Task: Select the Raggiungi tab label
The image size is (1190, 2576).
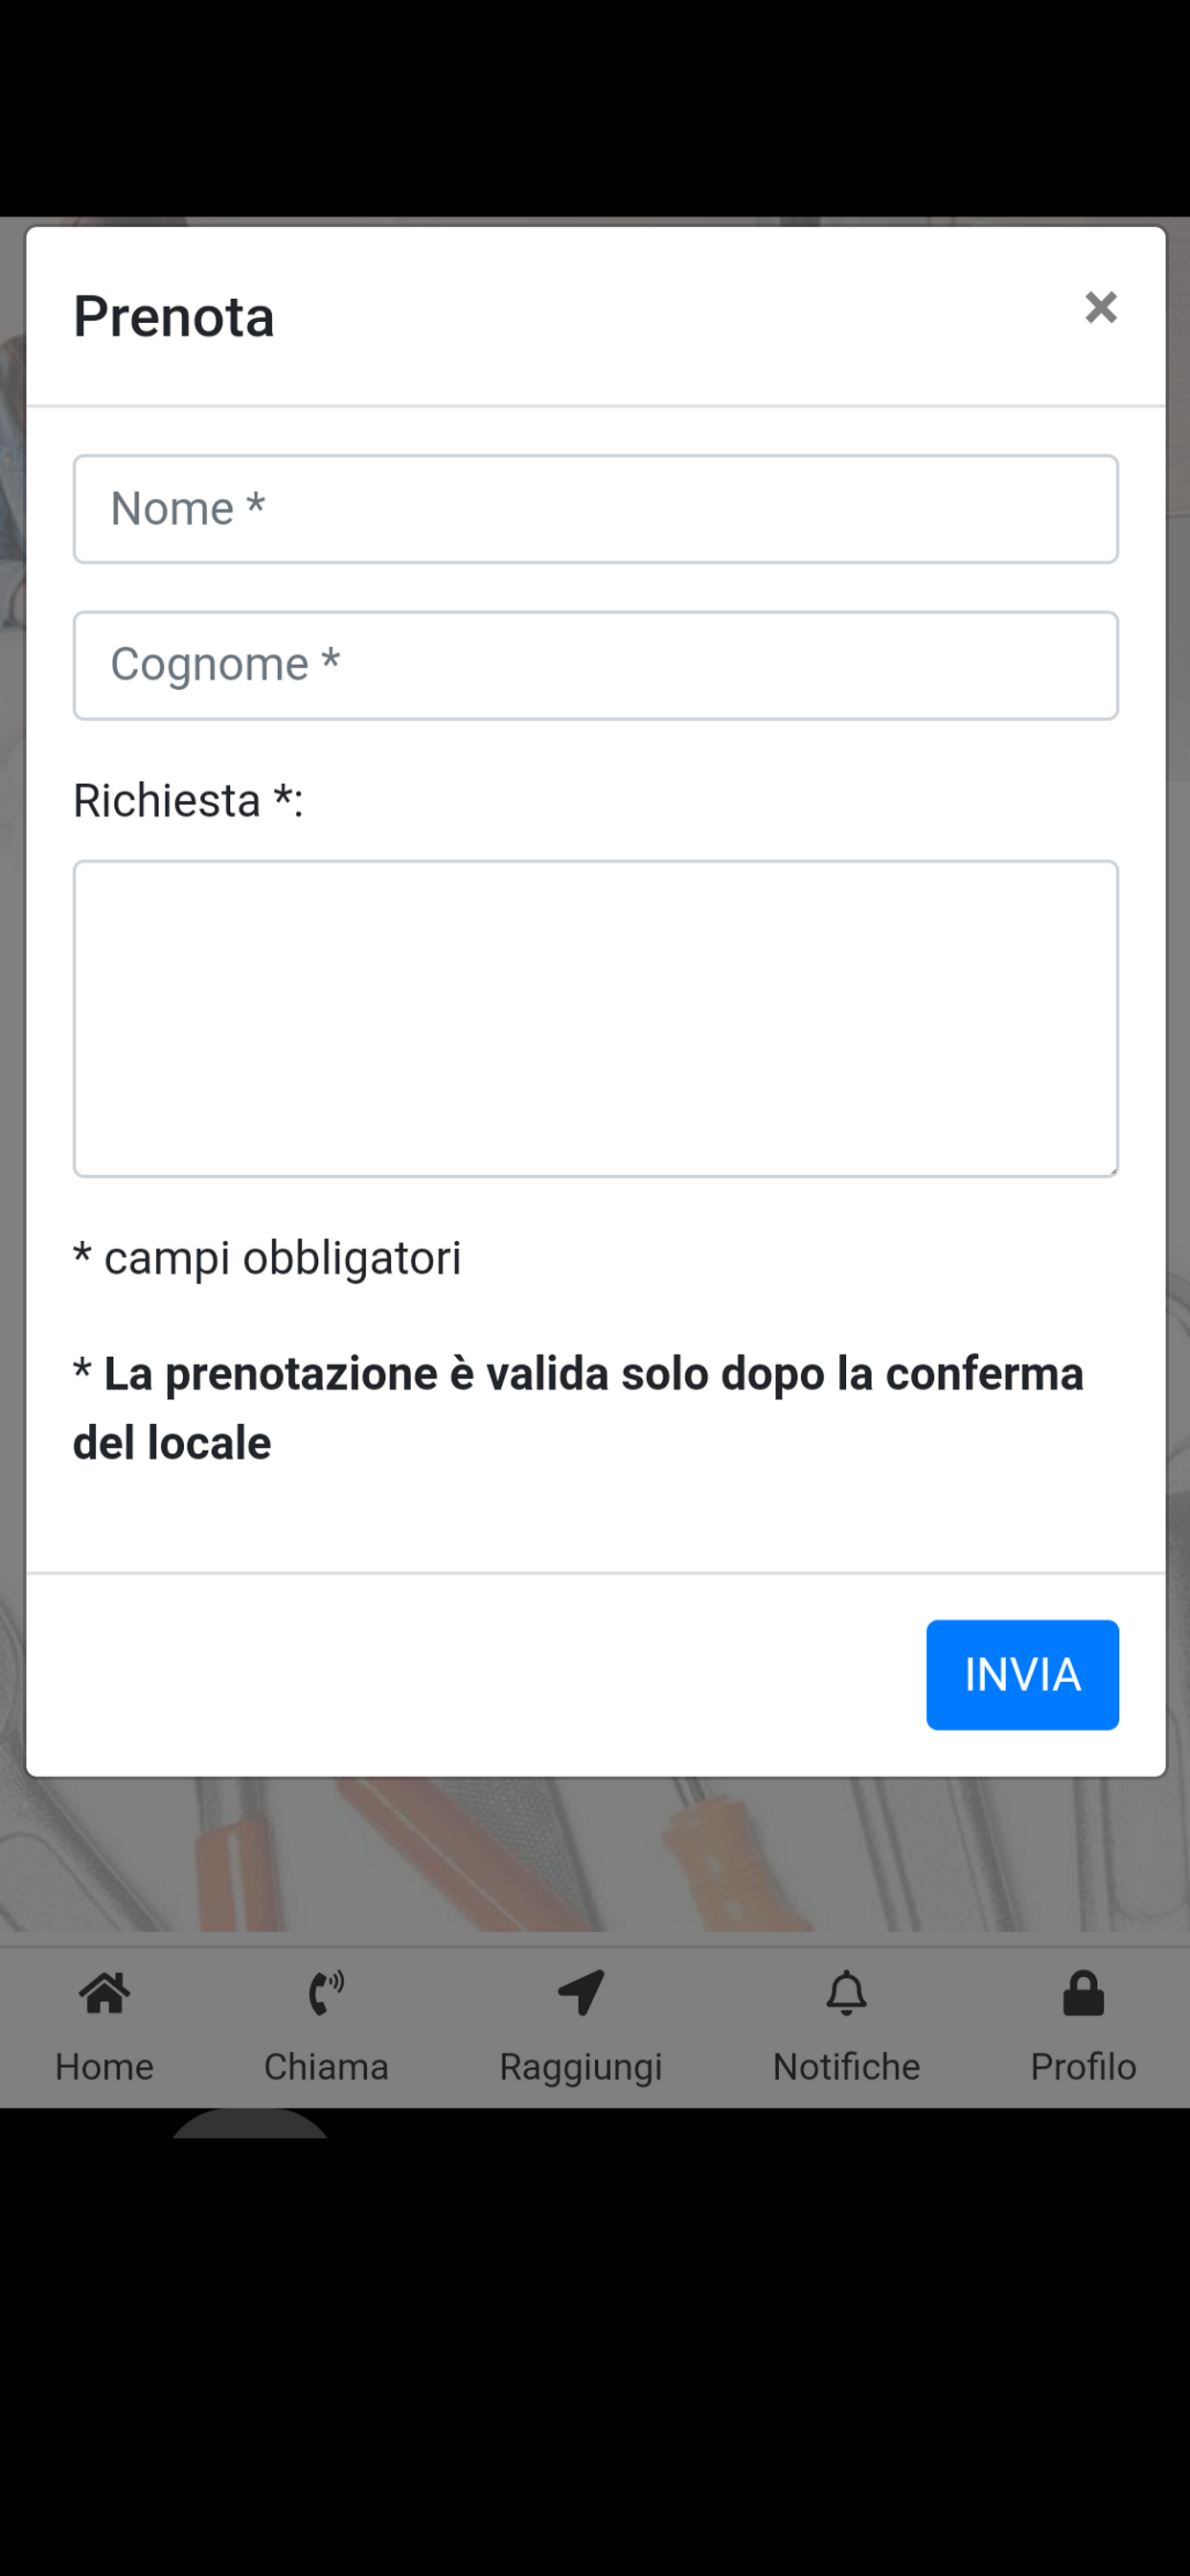Action: tap(581, 2068)
